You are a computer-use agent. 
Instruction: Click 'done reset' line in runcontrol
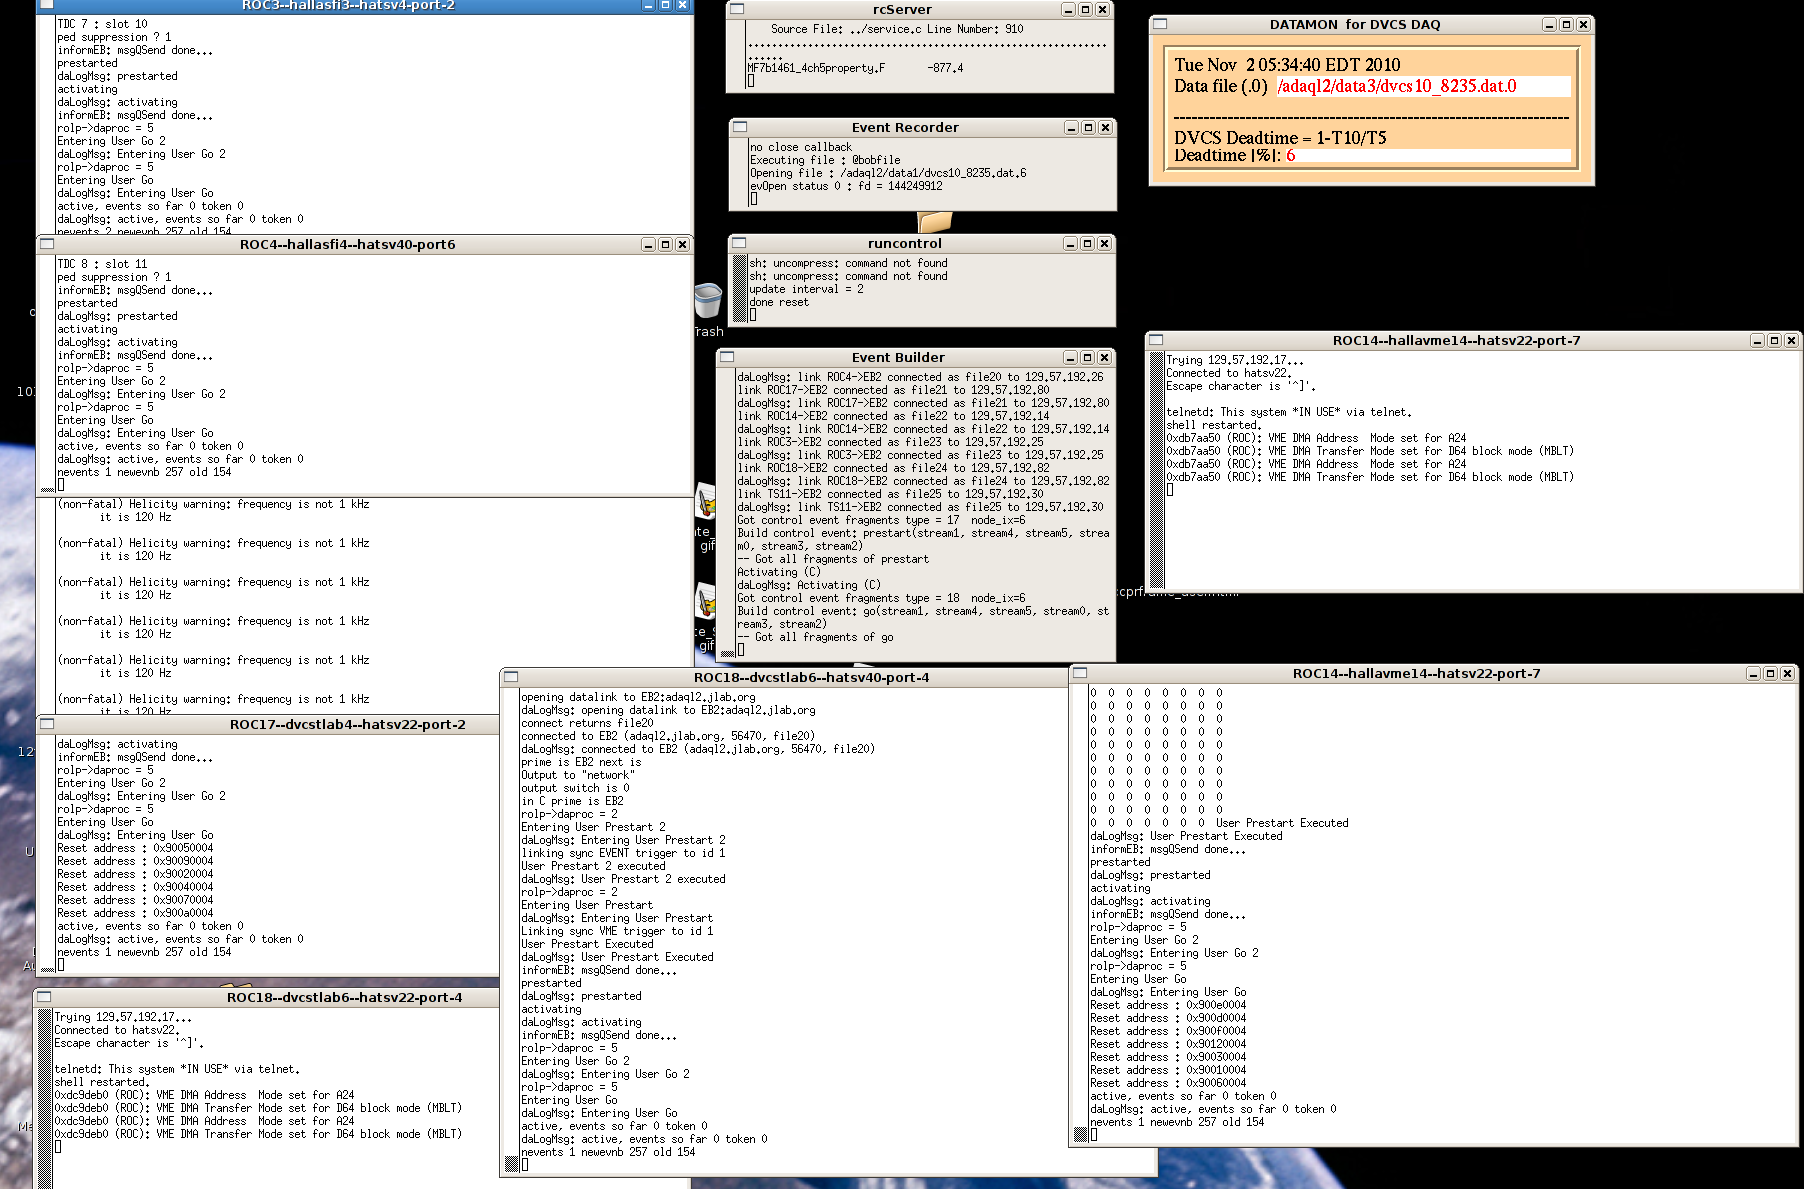pos(779,302)
